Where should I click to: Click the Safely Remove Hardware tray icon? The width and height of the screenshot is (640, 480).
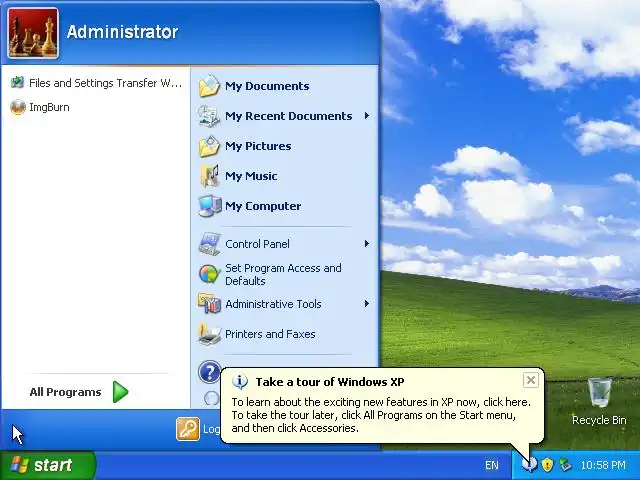point(565,464)
